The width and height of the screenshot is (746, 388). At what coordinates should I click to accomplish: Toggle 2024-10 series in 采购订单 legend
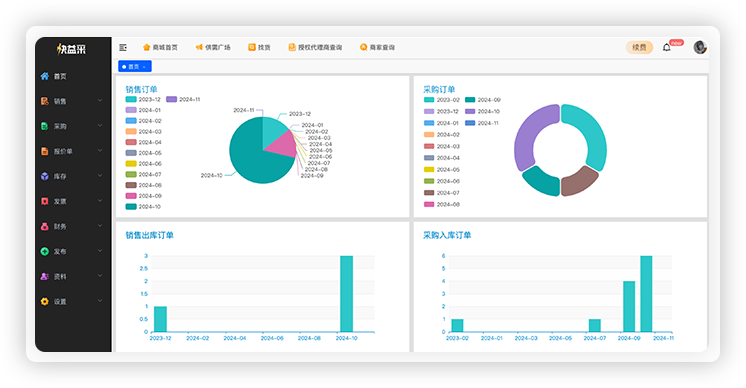(482, 111)
